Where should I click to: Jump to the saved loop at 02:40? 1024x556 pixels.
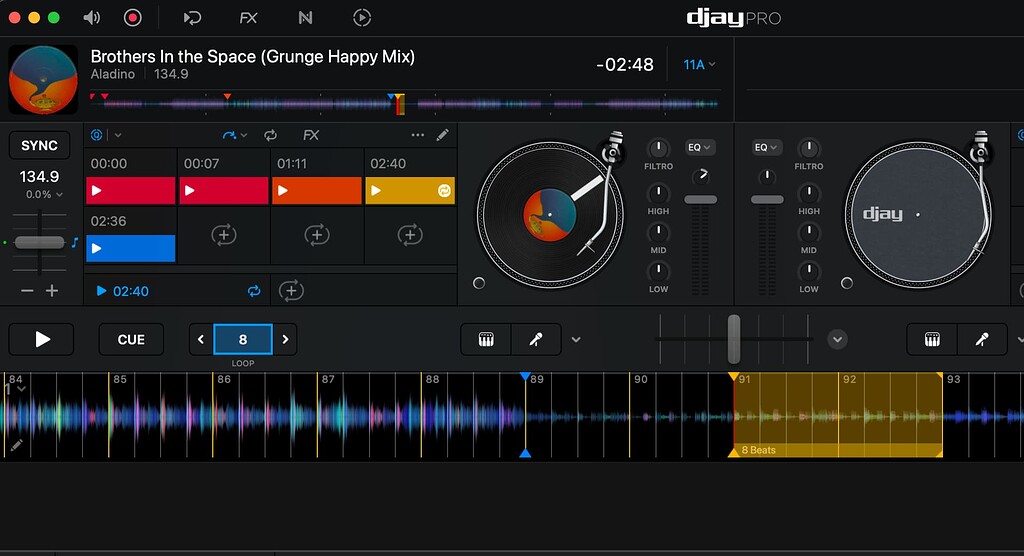(123, 291)
